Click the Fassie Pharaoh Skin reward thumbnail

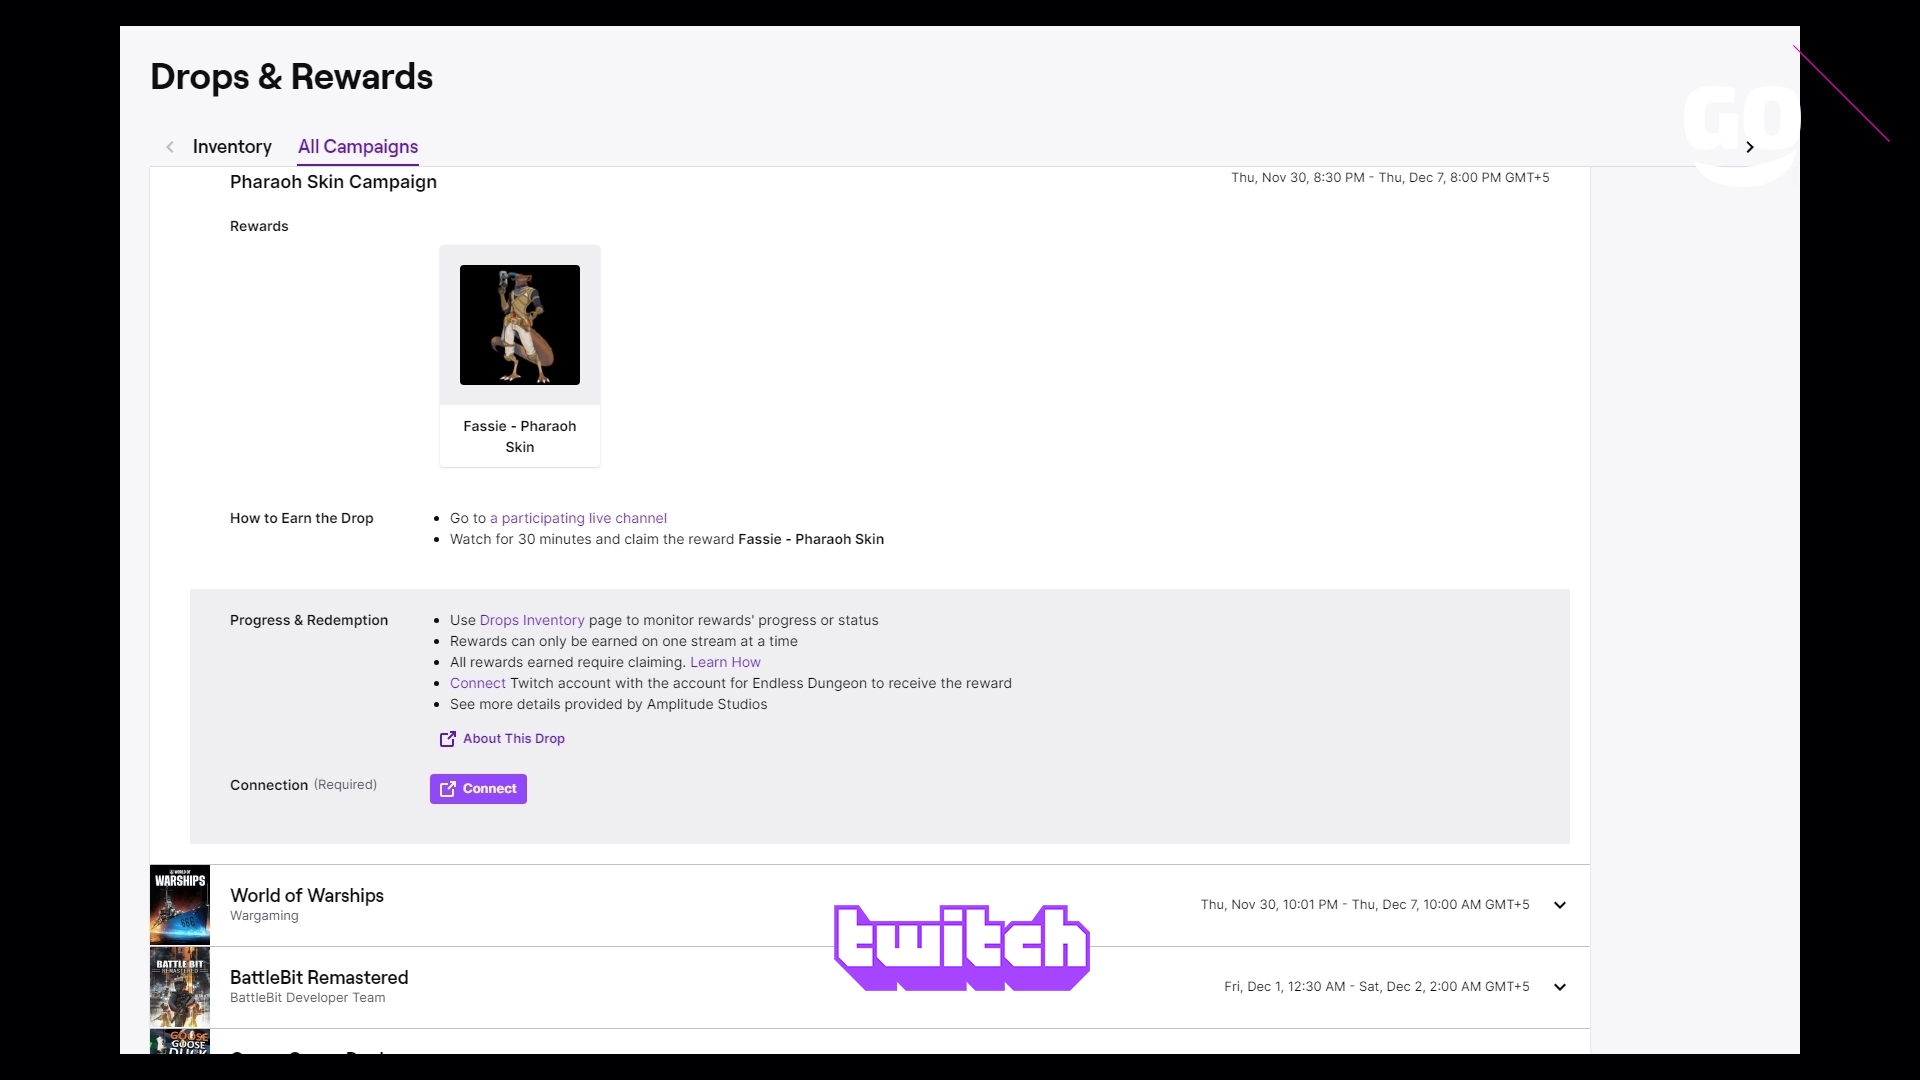click(x=520, y=323)
